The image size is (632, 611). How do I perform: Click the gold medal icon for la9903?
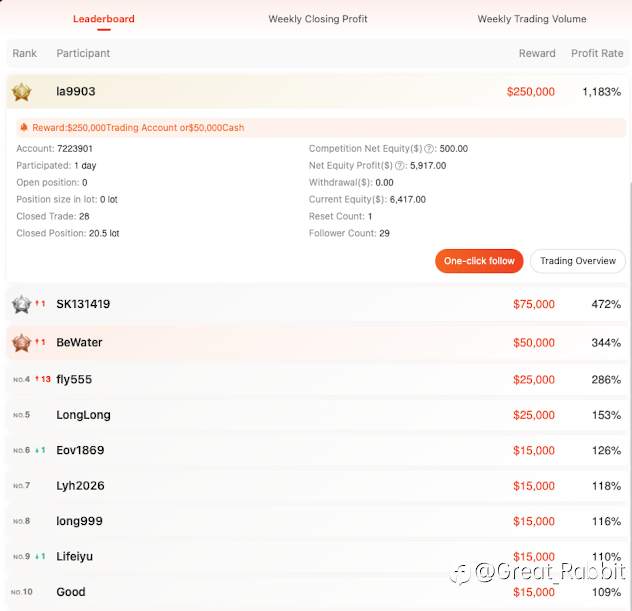21,92
